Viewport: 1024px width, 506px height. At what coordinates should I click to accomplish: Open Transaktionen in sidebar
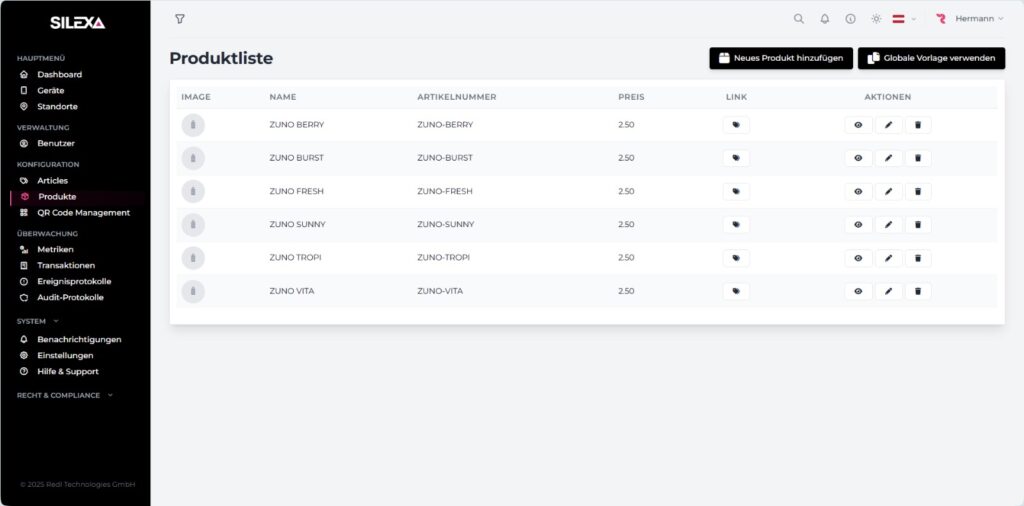[x=66, y=265]
